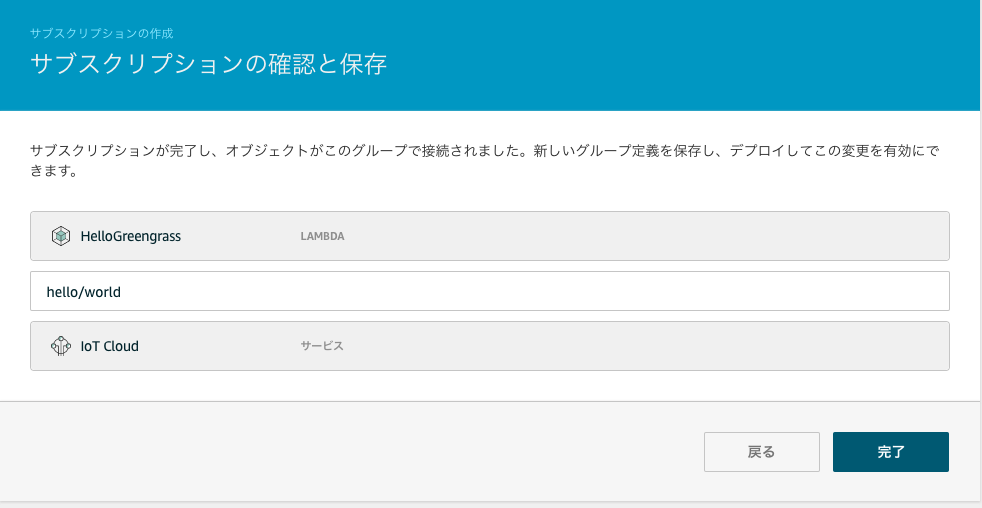Click the サブスクリプションの確認と保存 heading

[209, 65]
